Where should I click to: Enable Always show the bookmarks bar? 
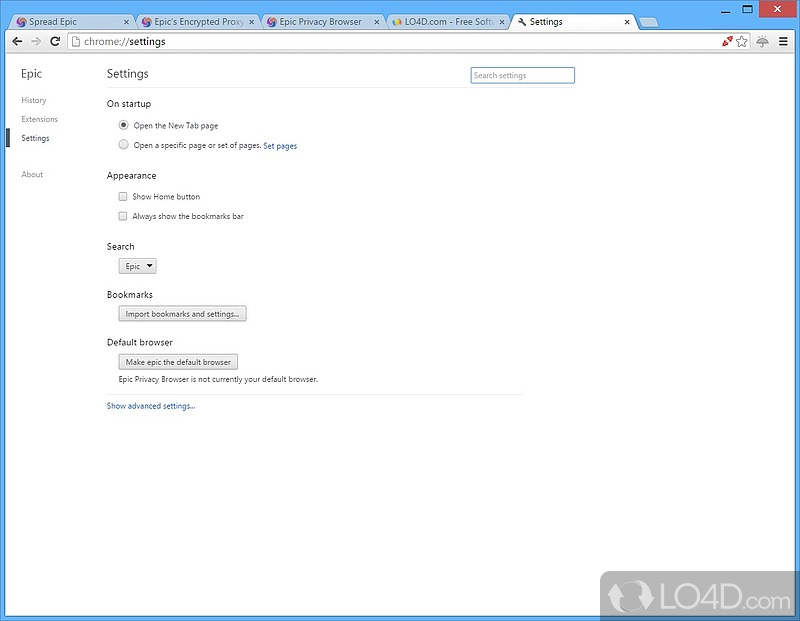(122, 216)
